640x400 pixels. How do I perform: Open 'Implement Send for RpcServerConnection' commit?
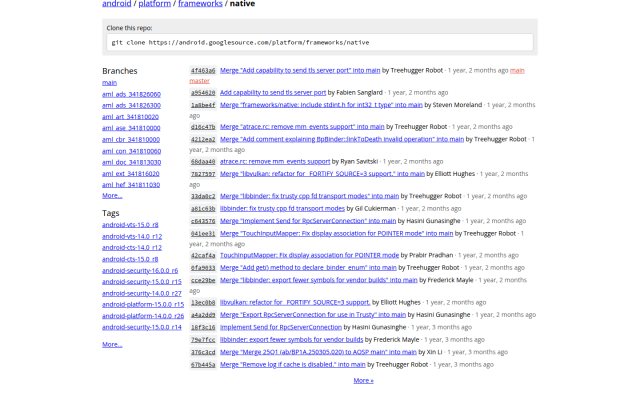(281, 327)
